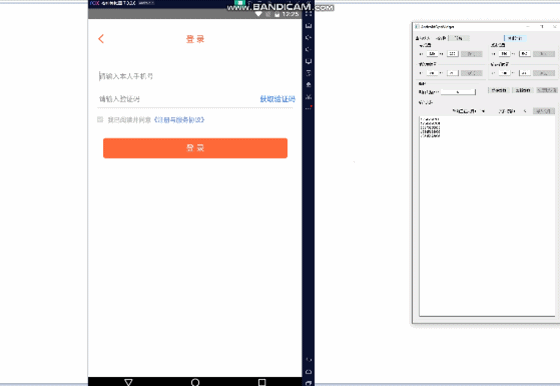Viewport: 560px width, 386px height.
Task: Open the three-dots more menu in emulator sidebar
Action: point(309,107)
